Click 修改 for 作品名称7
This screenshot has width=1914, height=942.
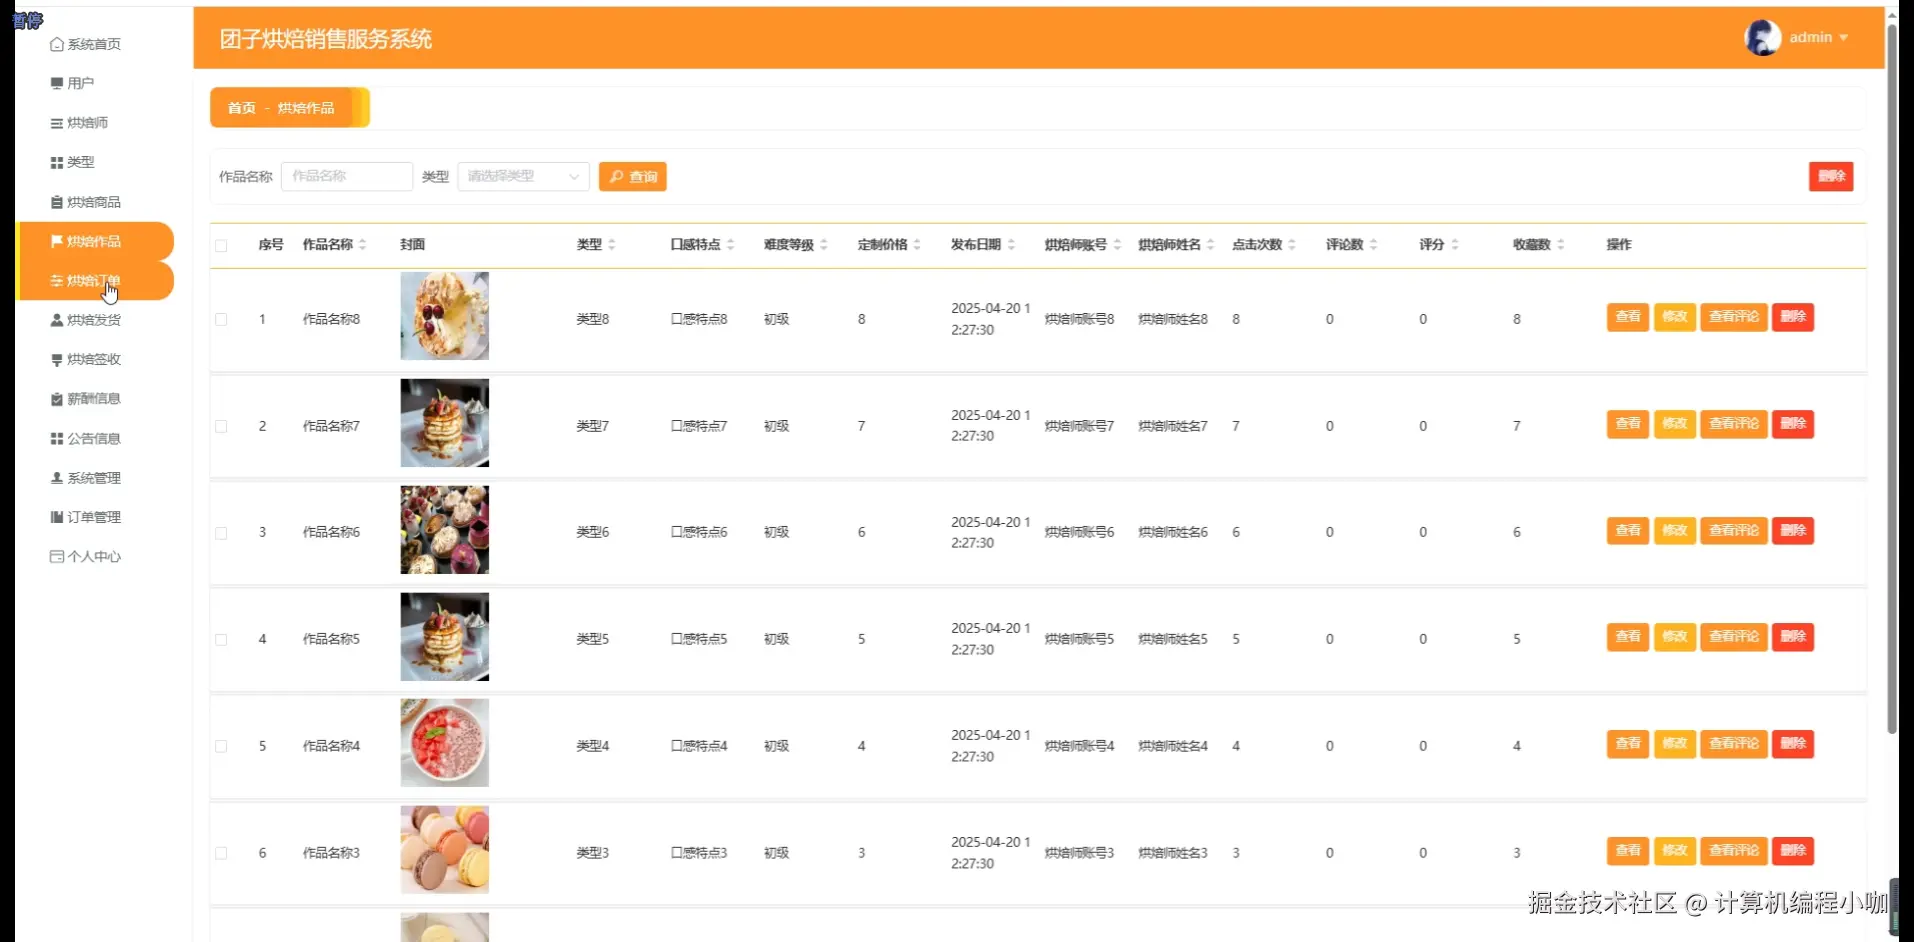(1674, 424)
